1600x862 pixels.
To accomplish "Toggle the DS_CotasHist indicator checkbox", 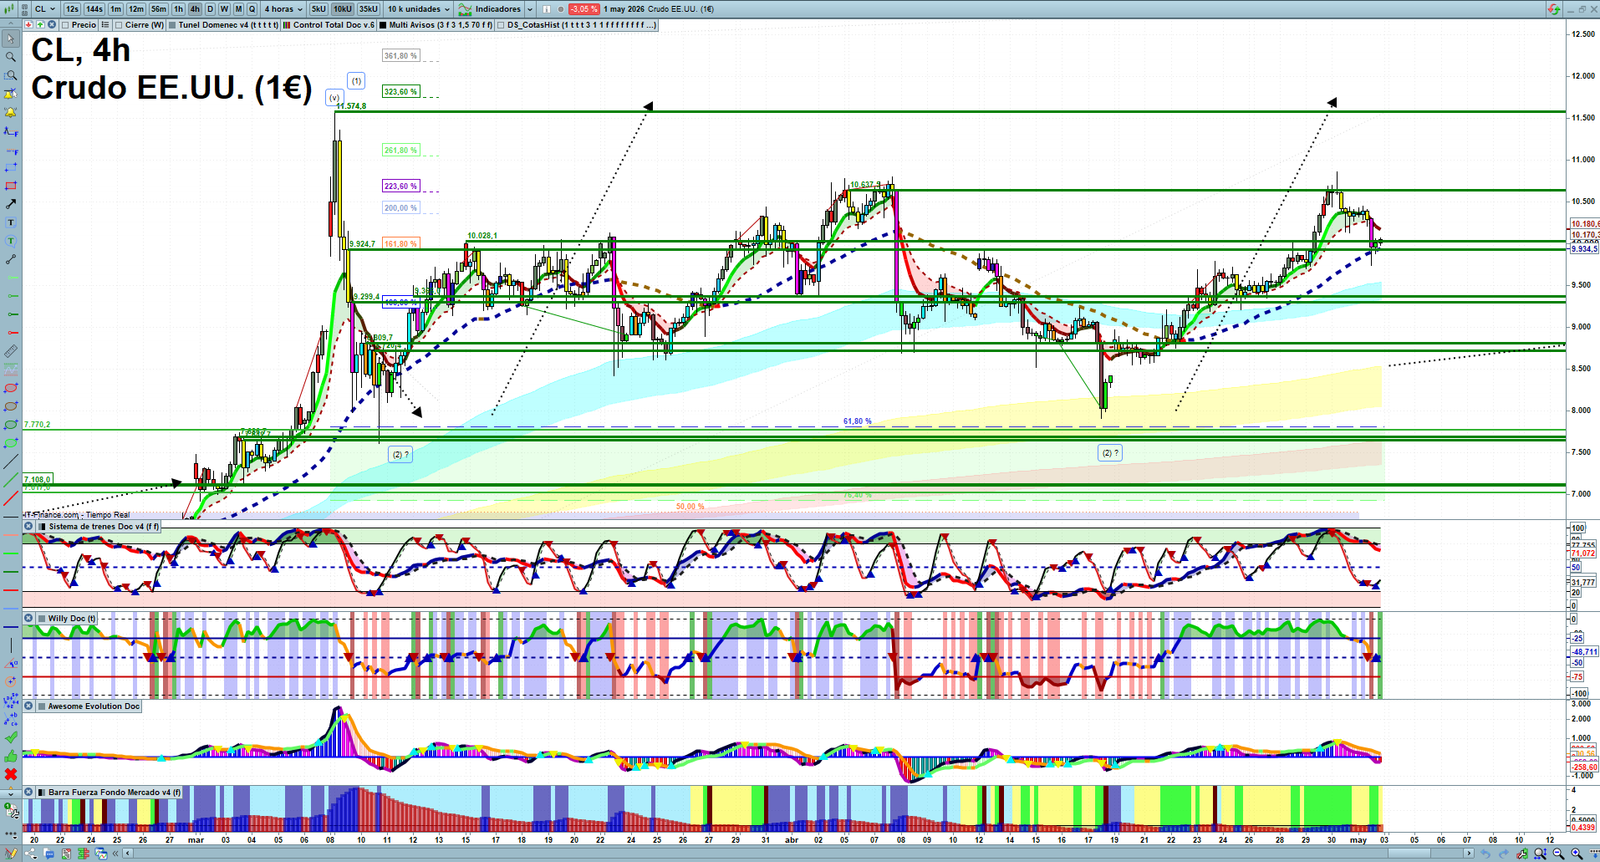I will point(501,25).
